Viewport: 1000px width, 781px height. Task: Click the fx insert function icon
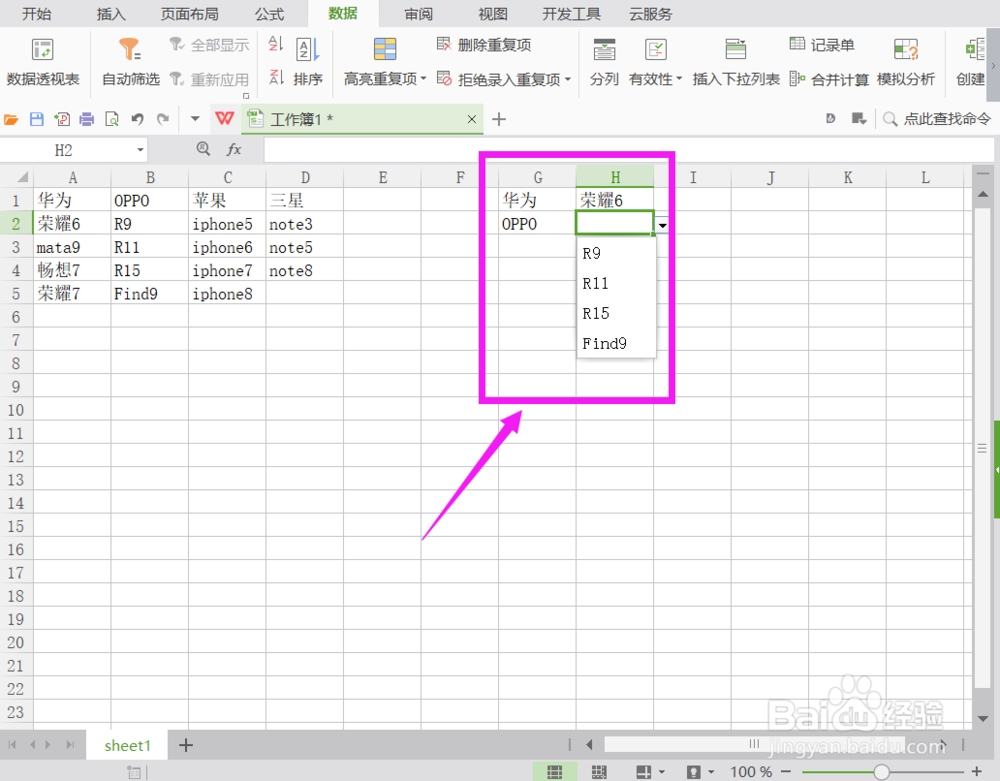(234, 150)
